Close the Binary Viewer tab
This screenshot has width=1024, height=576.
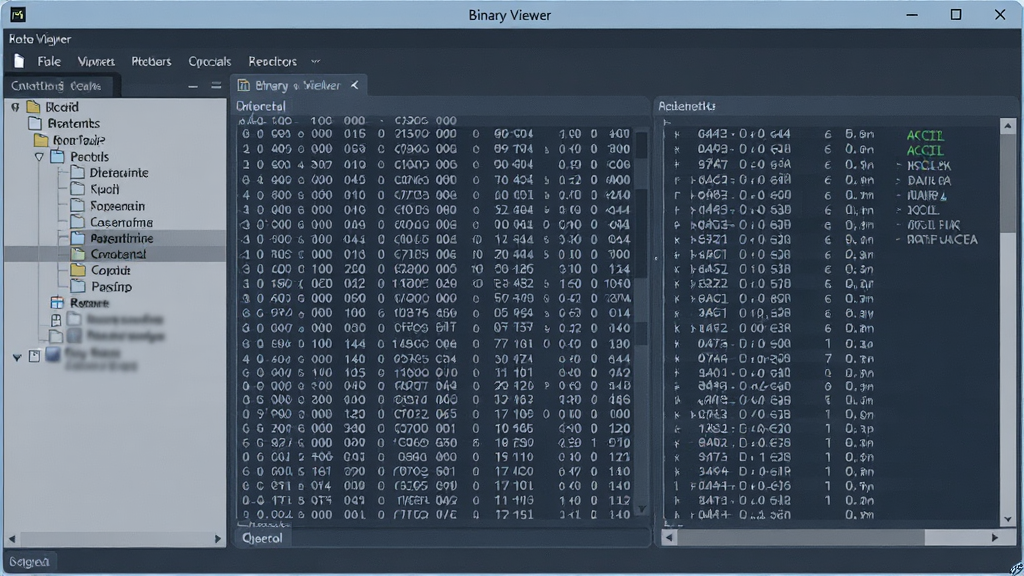(x=355, y=85)
